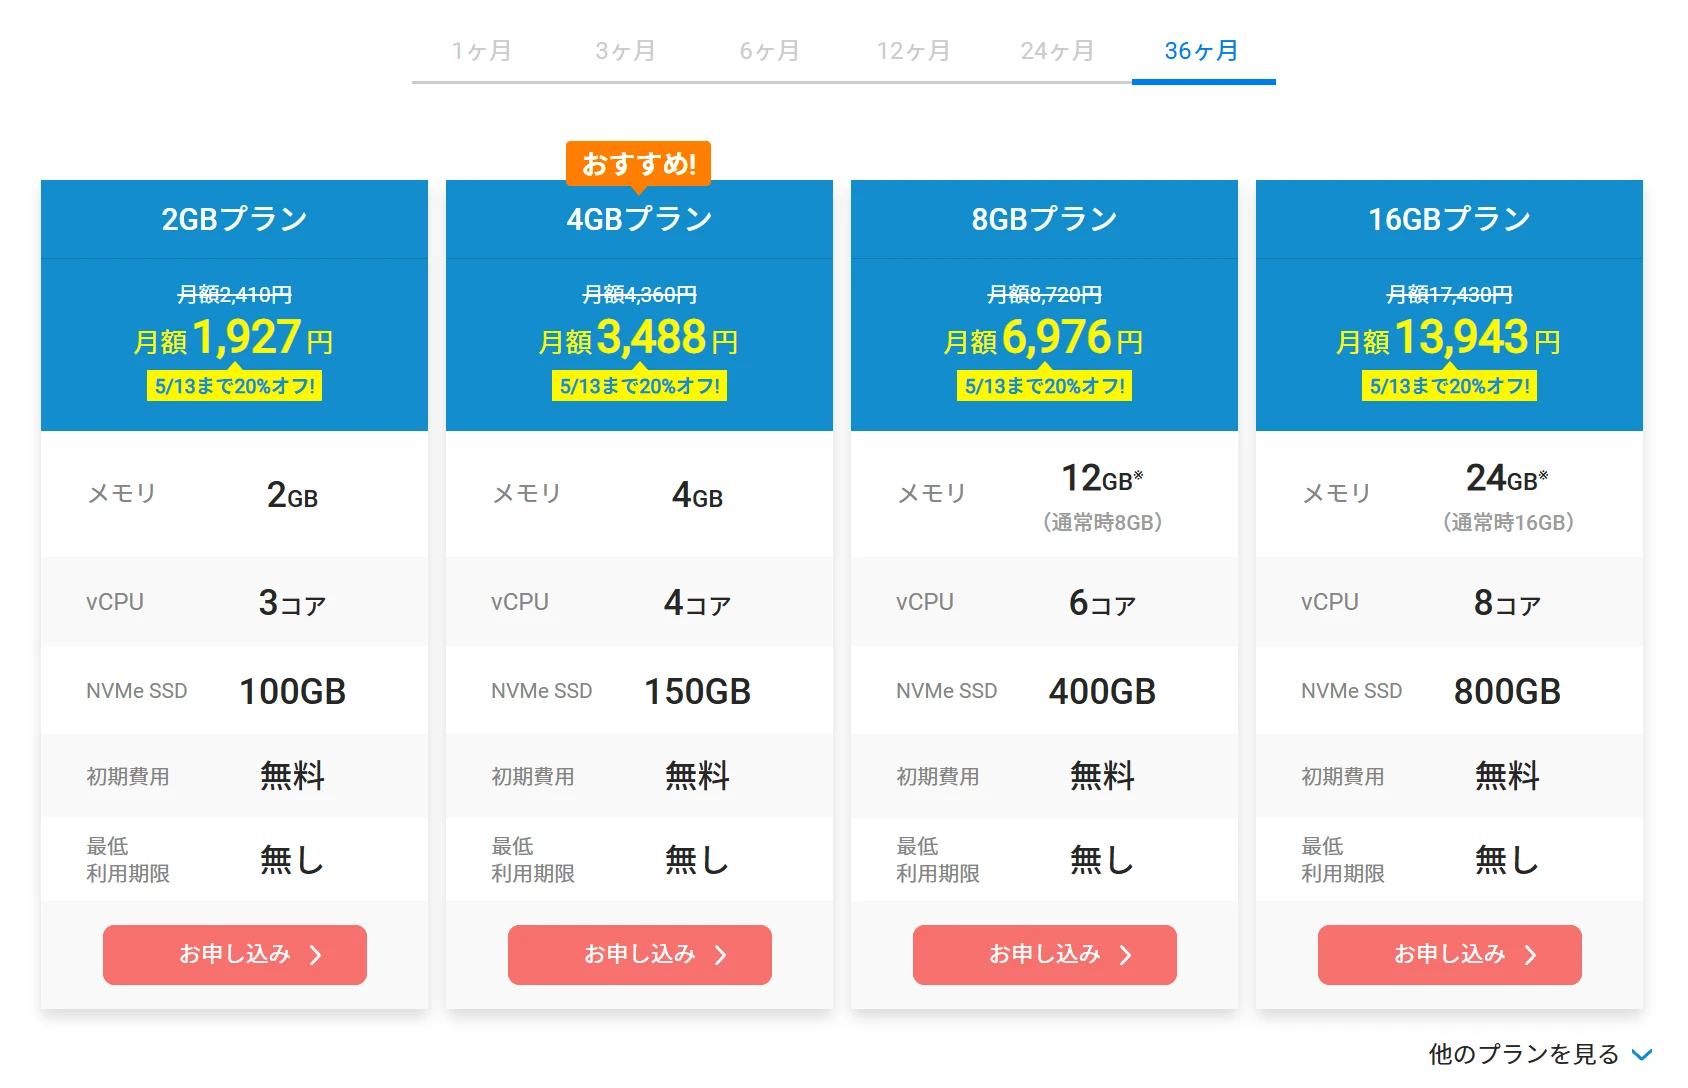Click the 150GB NVMe SSD value

click(697, 691)
